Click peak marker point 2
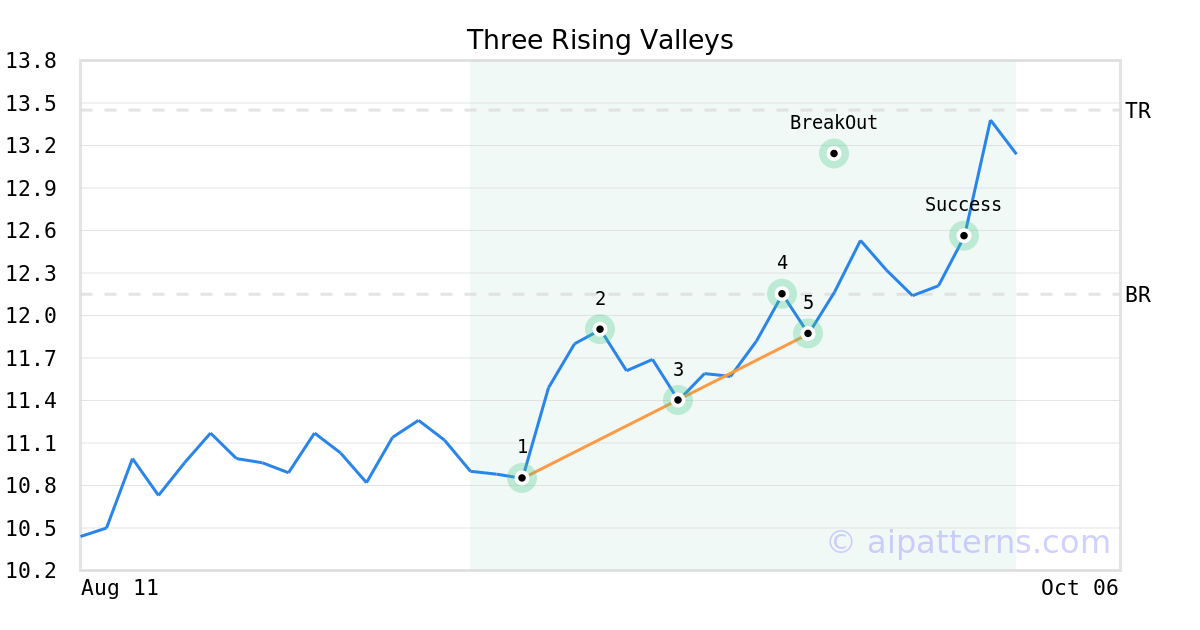 600,329
